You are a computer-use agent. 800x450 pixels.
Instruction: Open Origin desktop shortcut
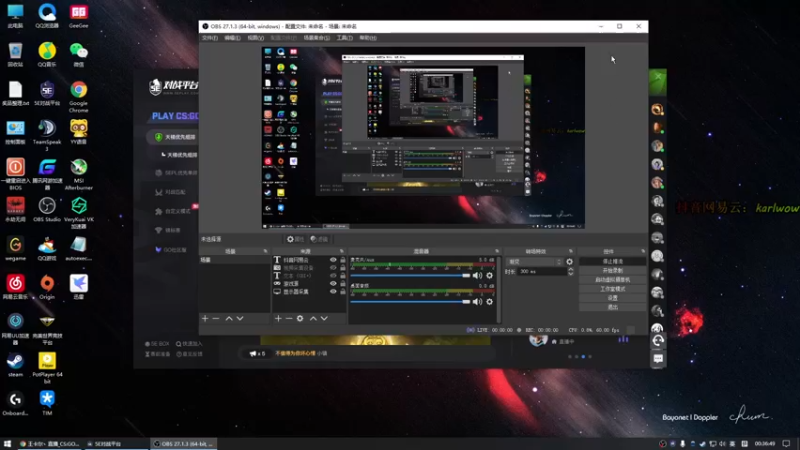point(47,287)
